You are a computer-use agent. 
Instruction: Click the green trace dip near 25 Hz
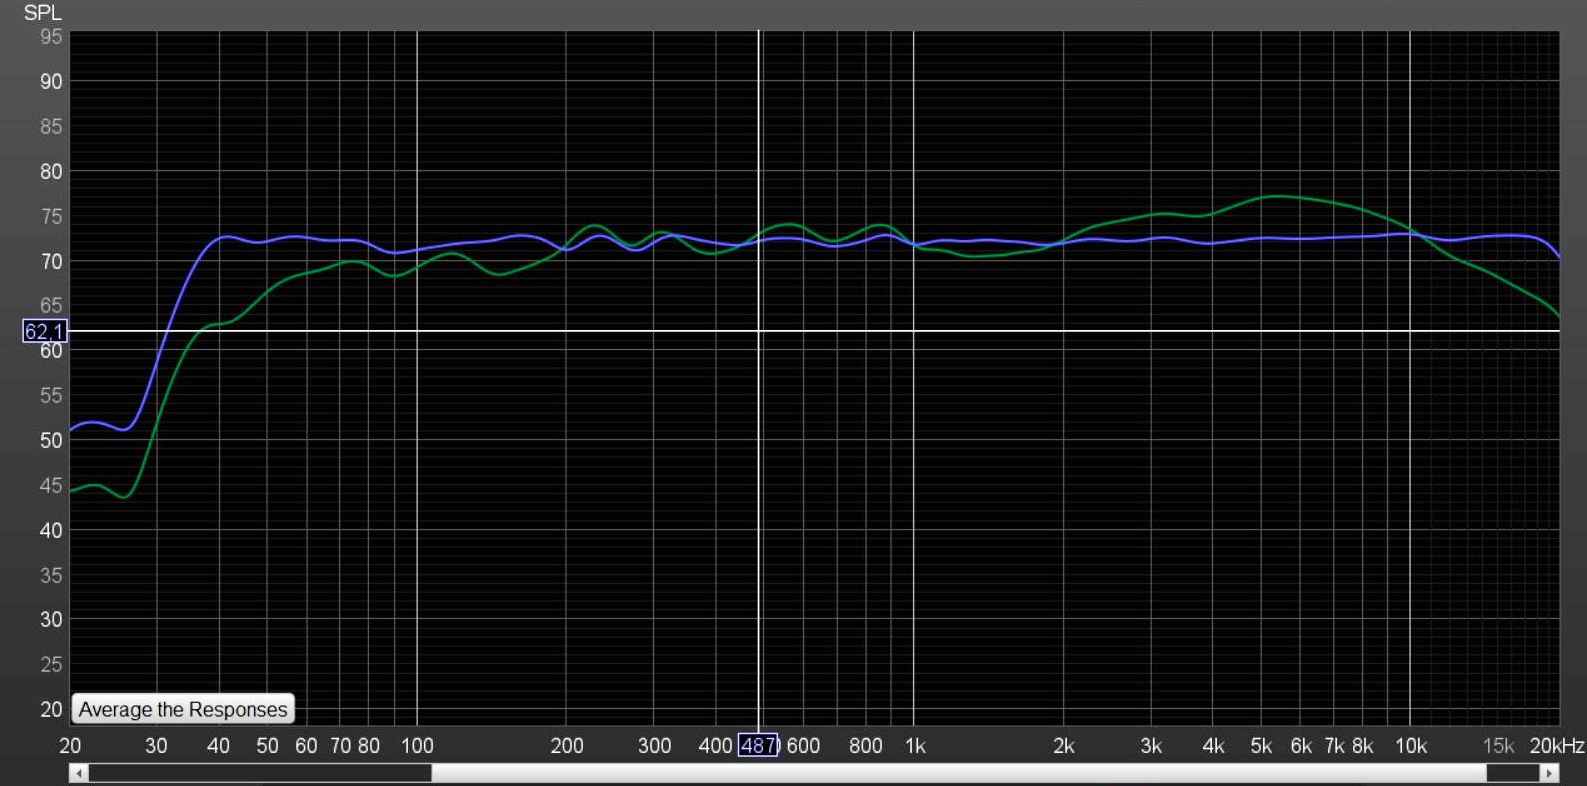pos(124,496)
